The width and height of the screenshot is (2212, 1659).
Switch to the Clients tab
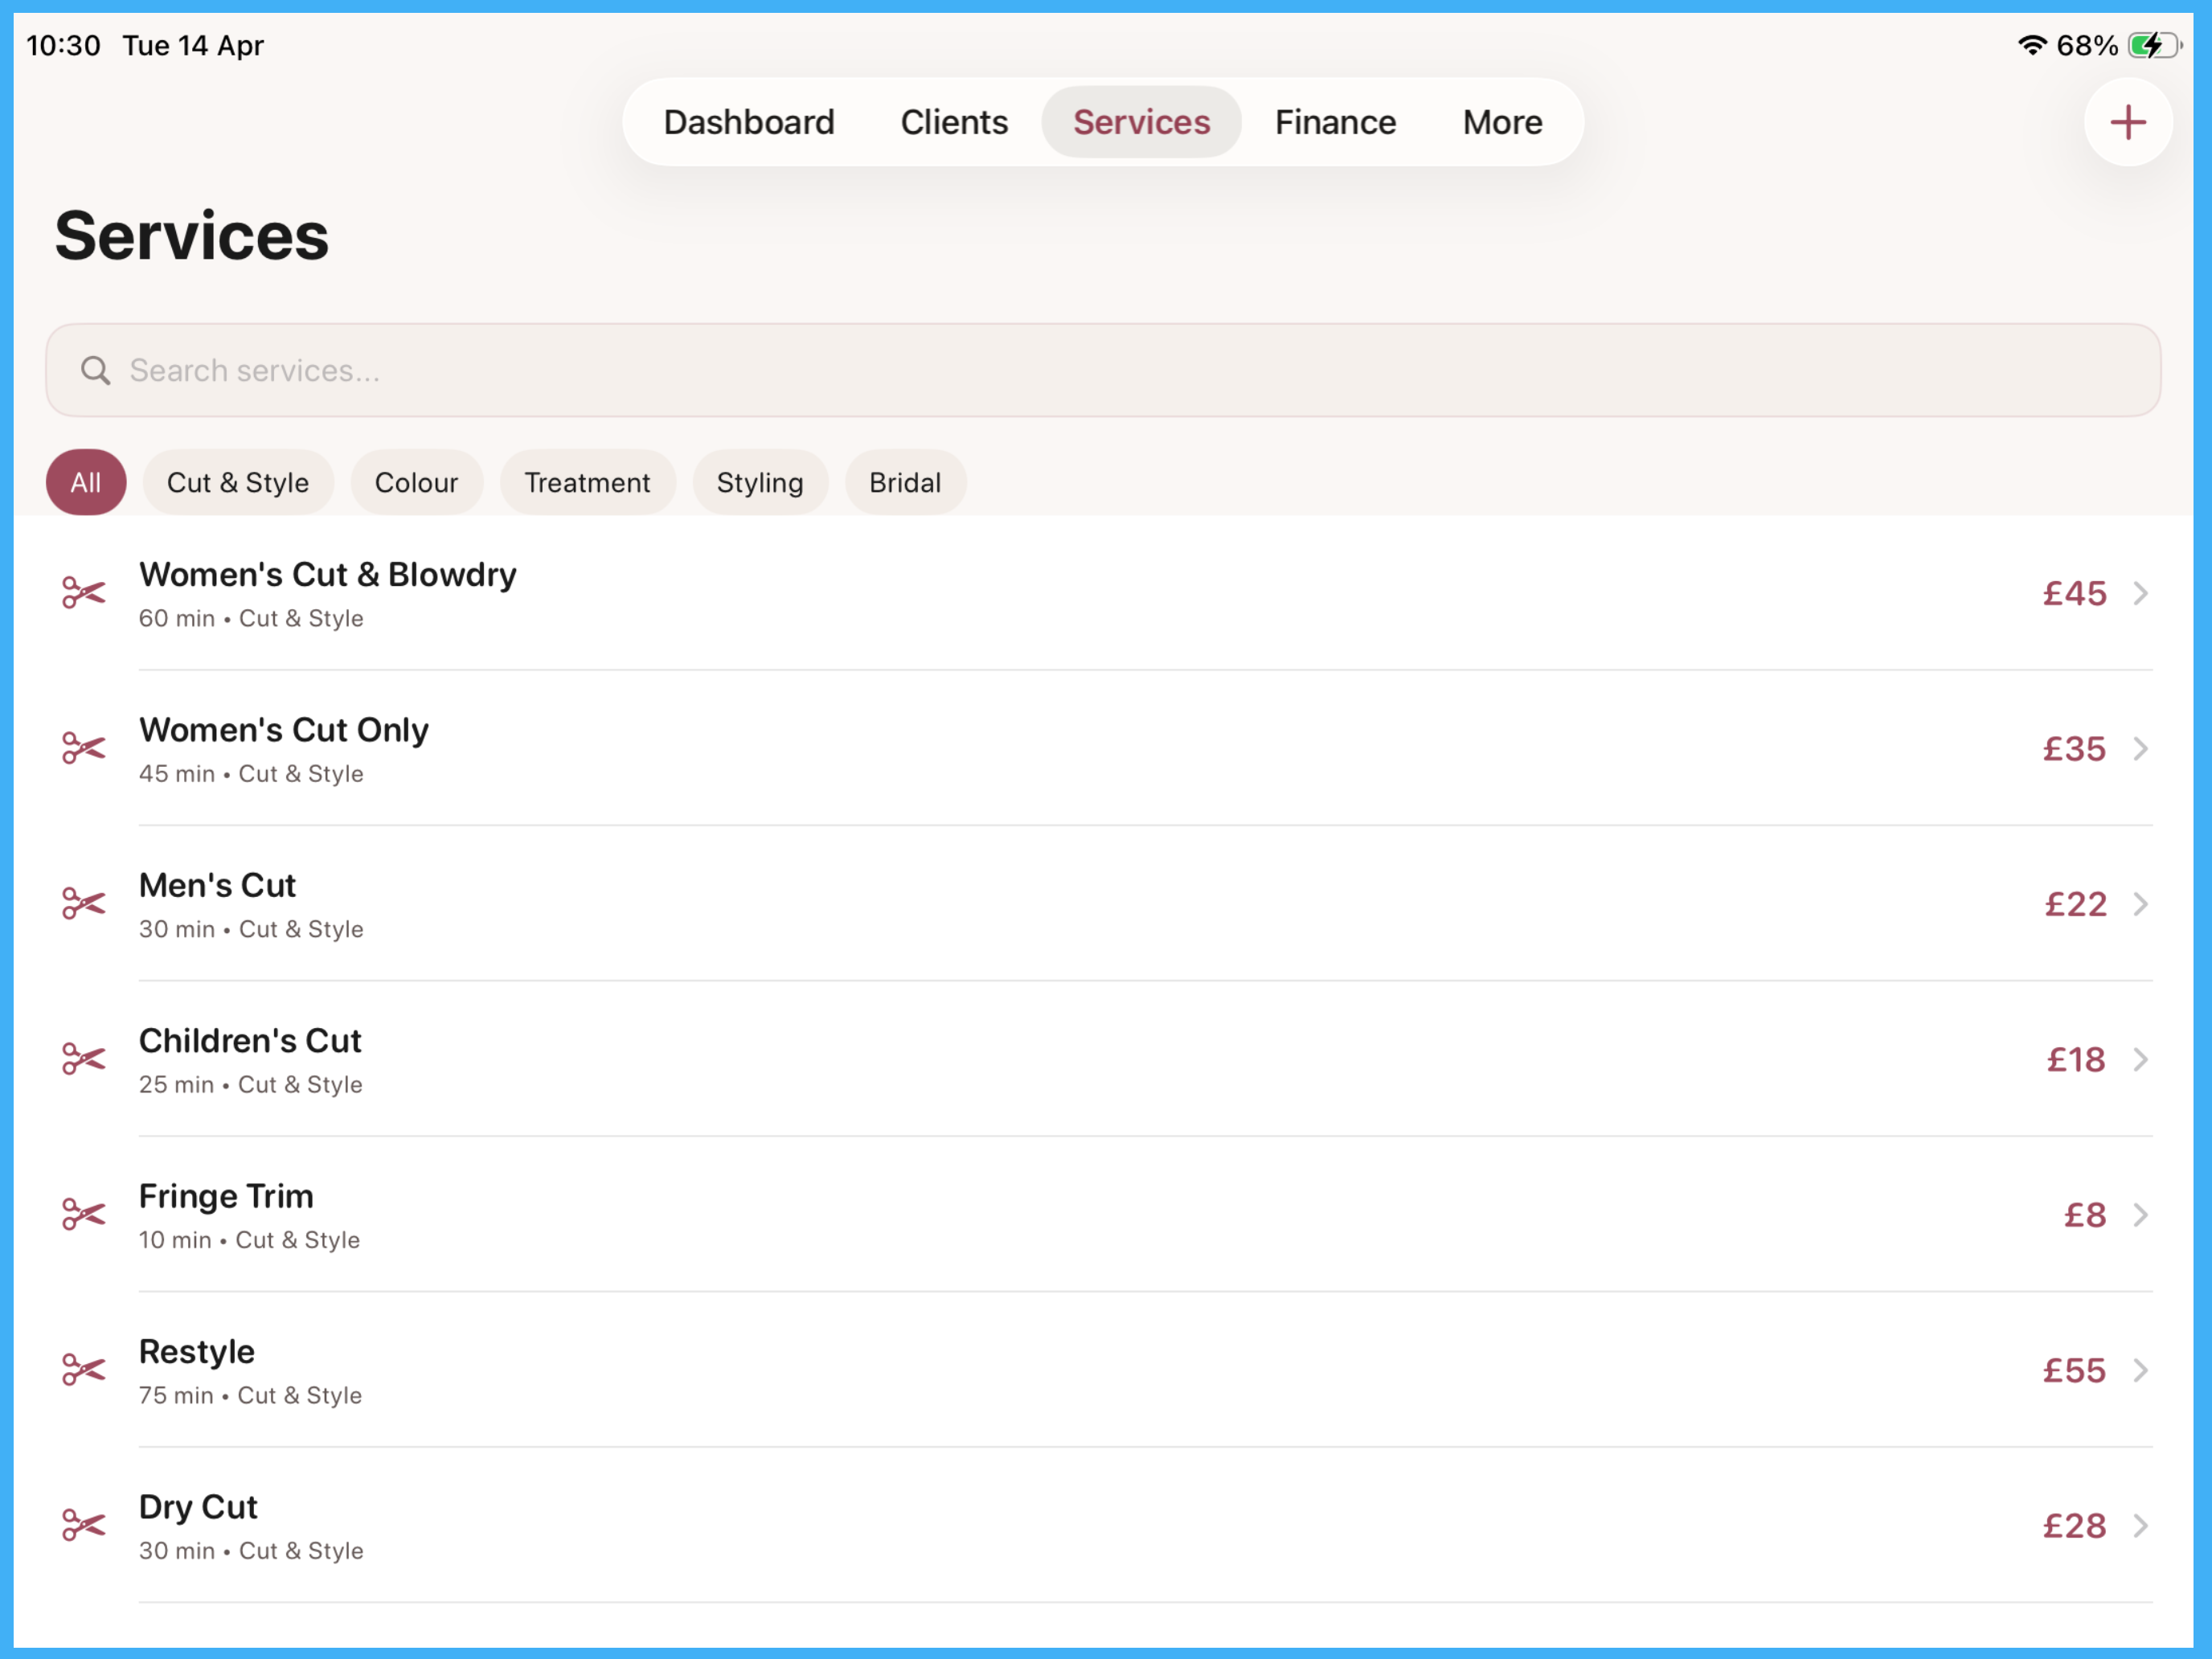(x=954, y=122)
